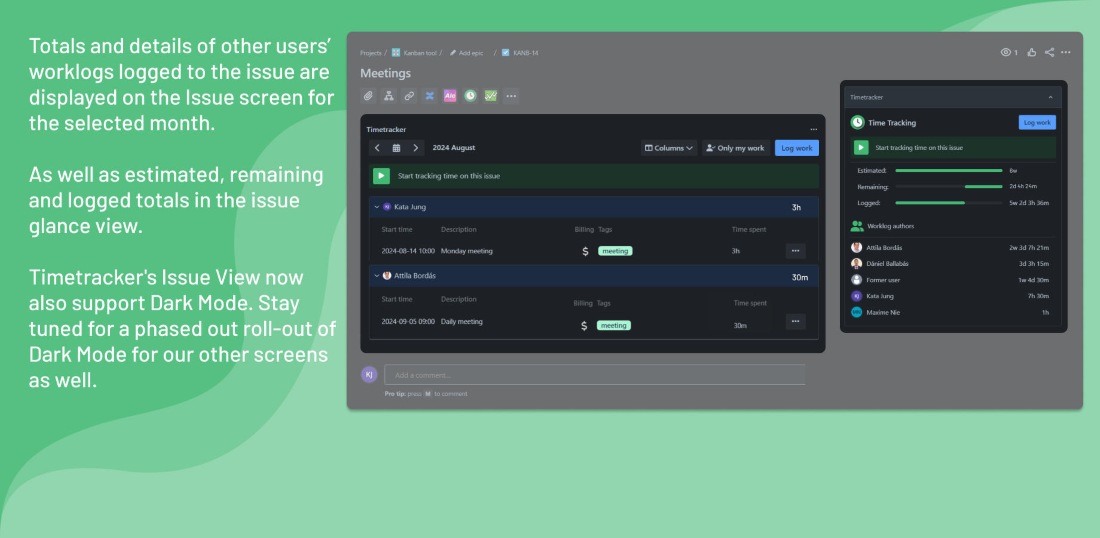Viewport: 1100px width, 538px height.
Task: Collapse the Kata Jung worklog group
Action: point(377,207)
